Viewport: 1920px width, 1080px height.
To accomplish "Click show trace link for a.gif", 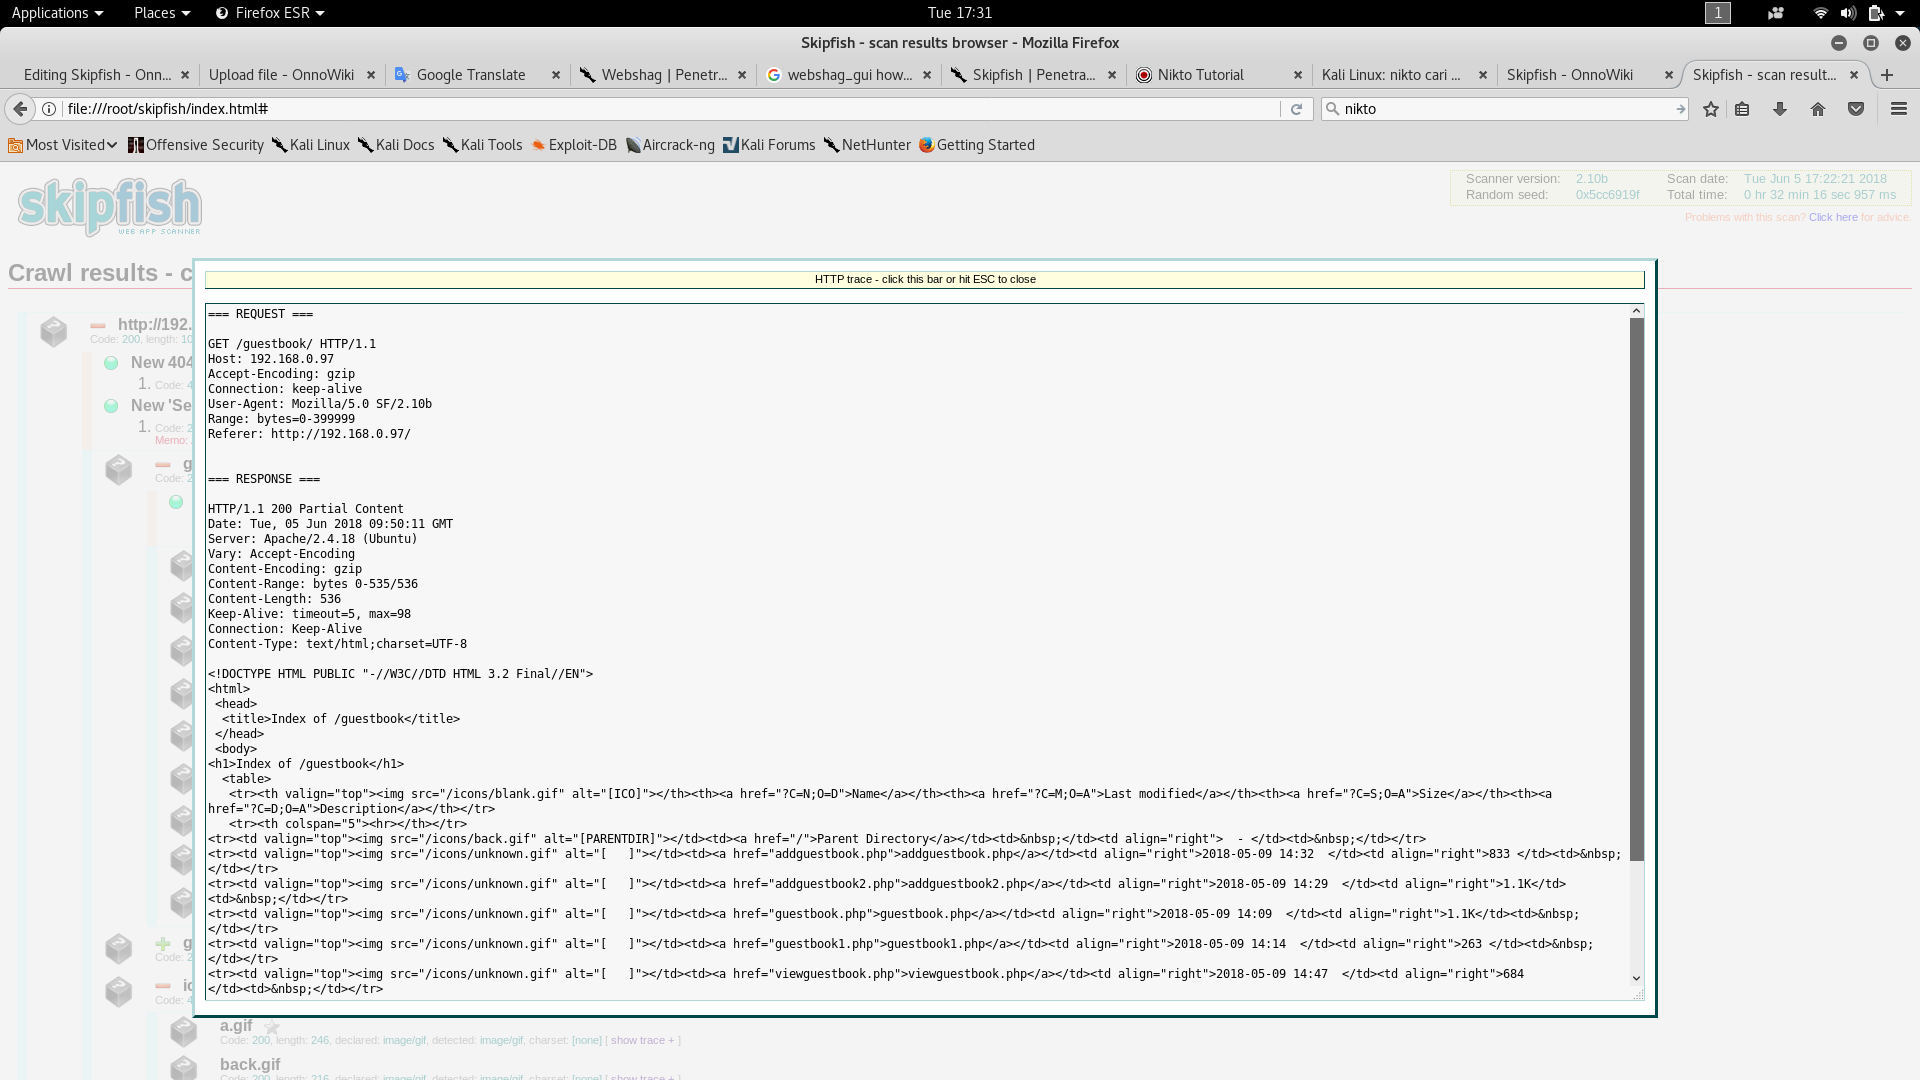I will click(643, 1041).
